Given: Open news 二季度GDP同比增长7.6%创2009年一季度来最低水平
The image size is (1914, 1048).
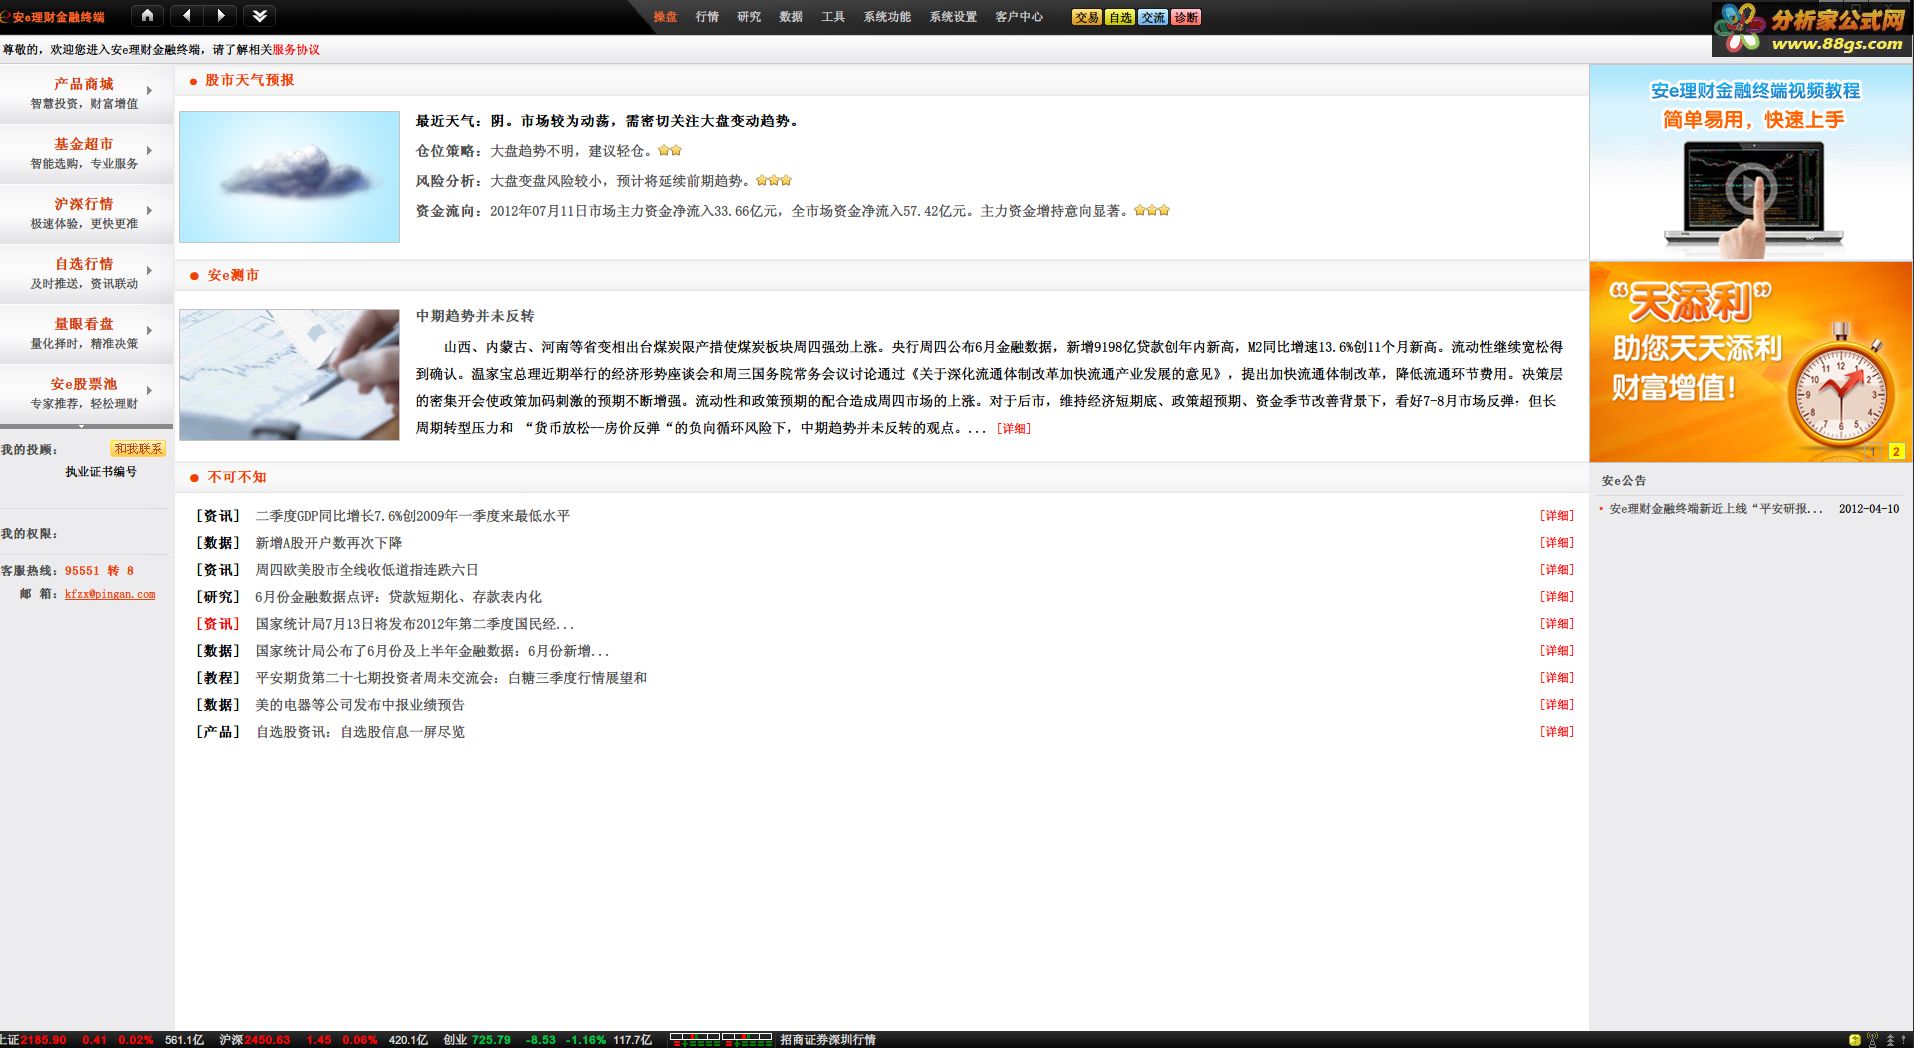Looking at the screenshot, I should tap(412, 516).
